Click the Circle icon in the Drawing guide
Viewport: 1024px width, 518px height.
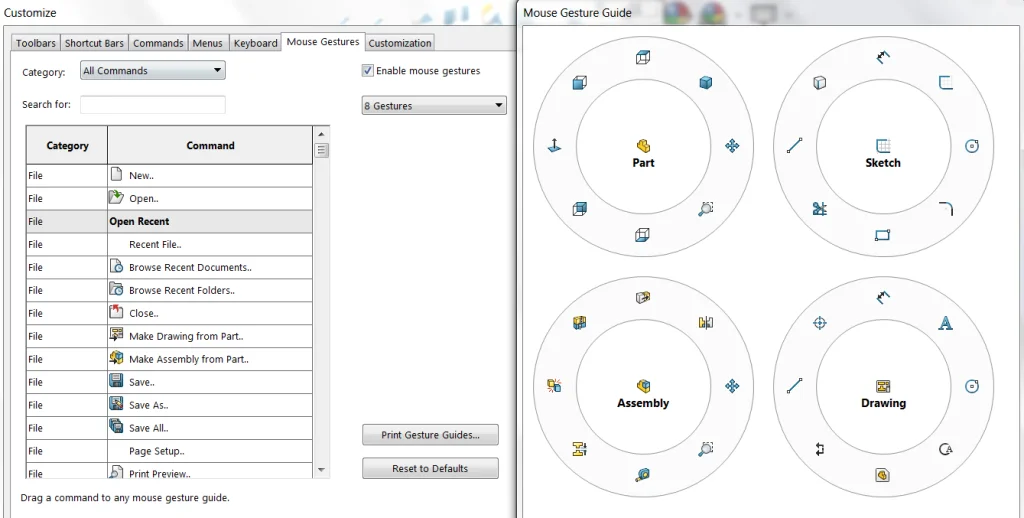point(972,386)
